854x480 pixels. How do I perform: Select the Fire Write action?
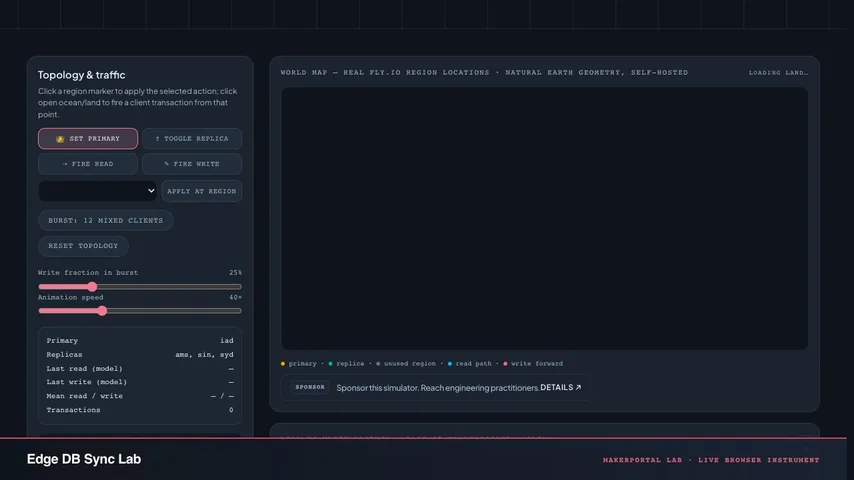(x=192, y=163)
